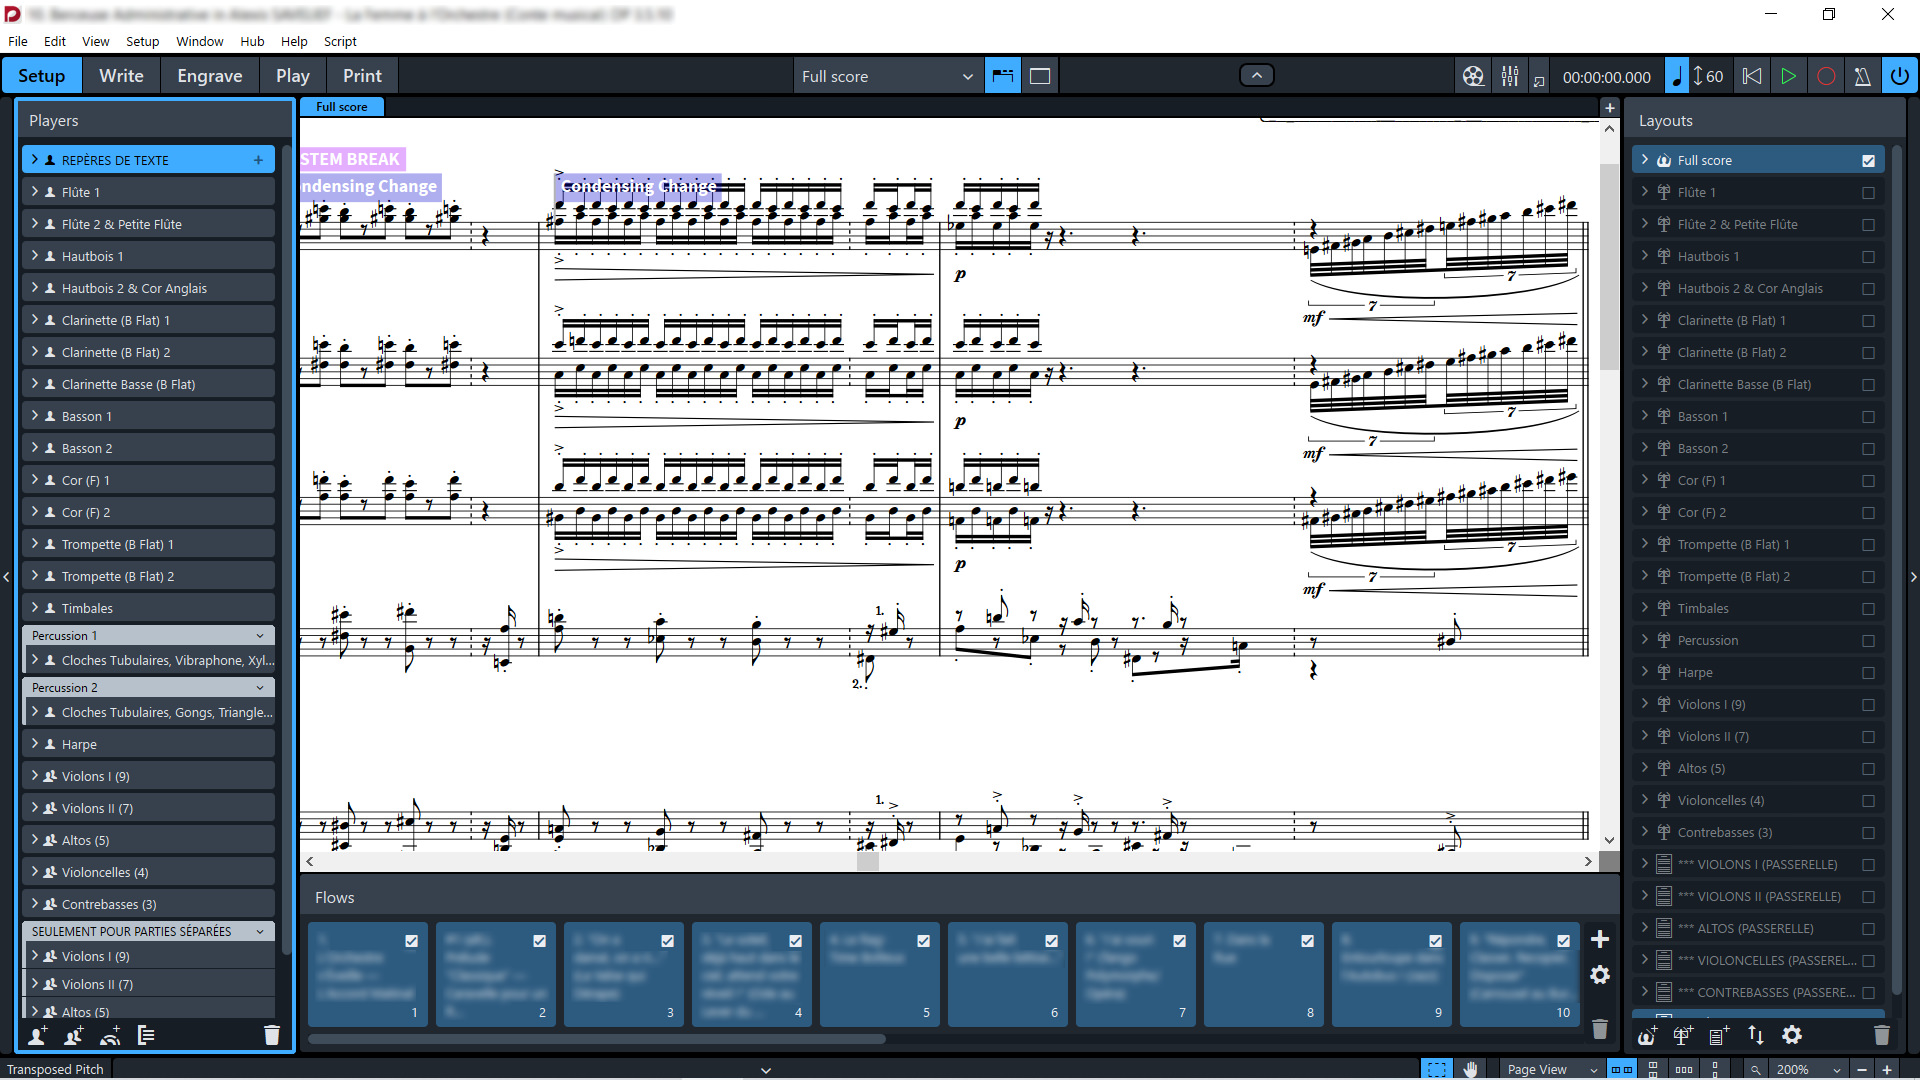Image resolution: width=1920 pixels, height=1080 pixels.
Task: Open flow settings gear icon
Action: tap(1600, 975)
